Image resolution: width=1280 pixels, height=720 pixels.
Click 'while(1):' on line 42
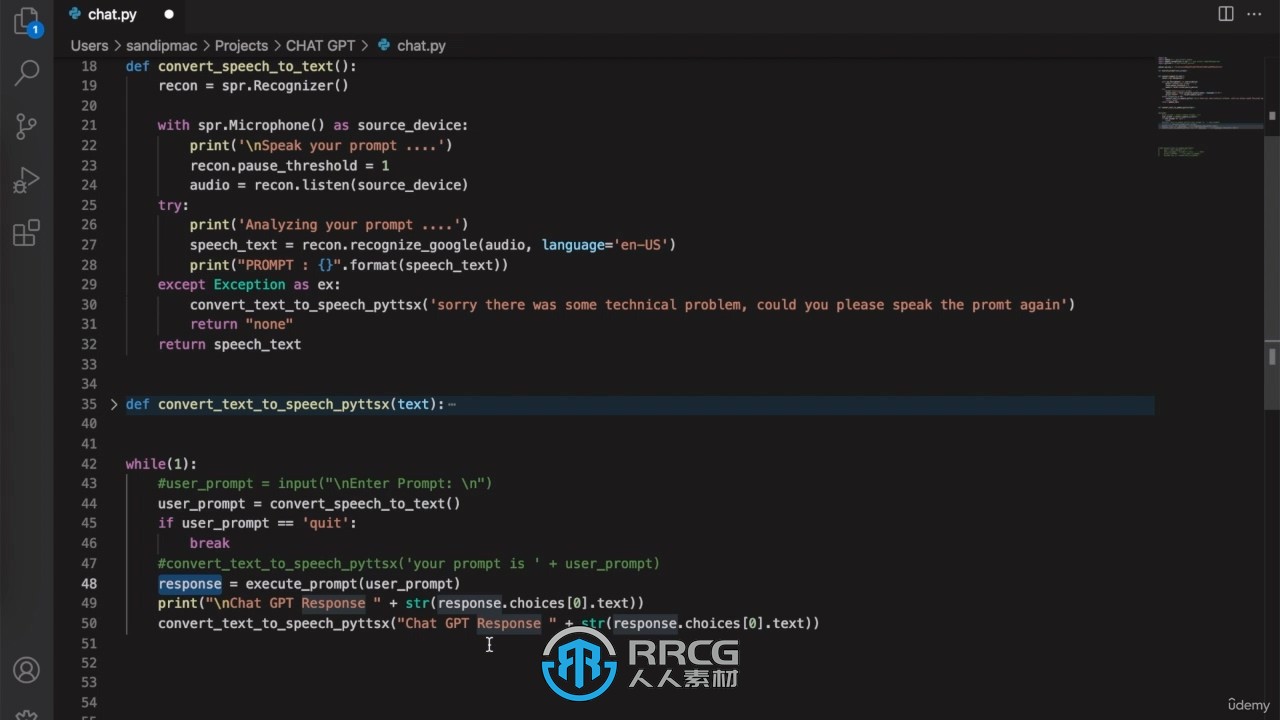click(161, 464)
